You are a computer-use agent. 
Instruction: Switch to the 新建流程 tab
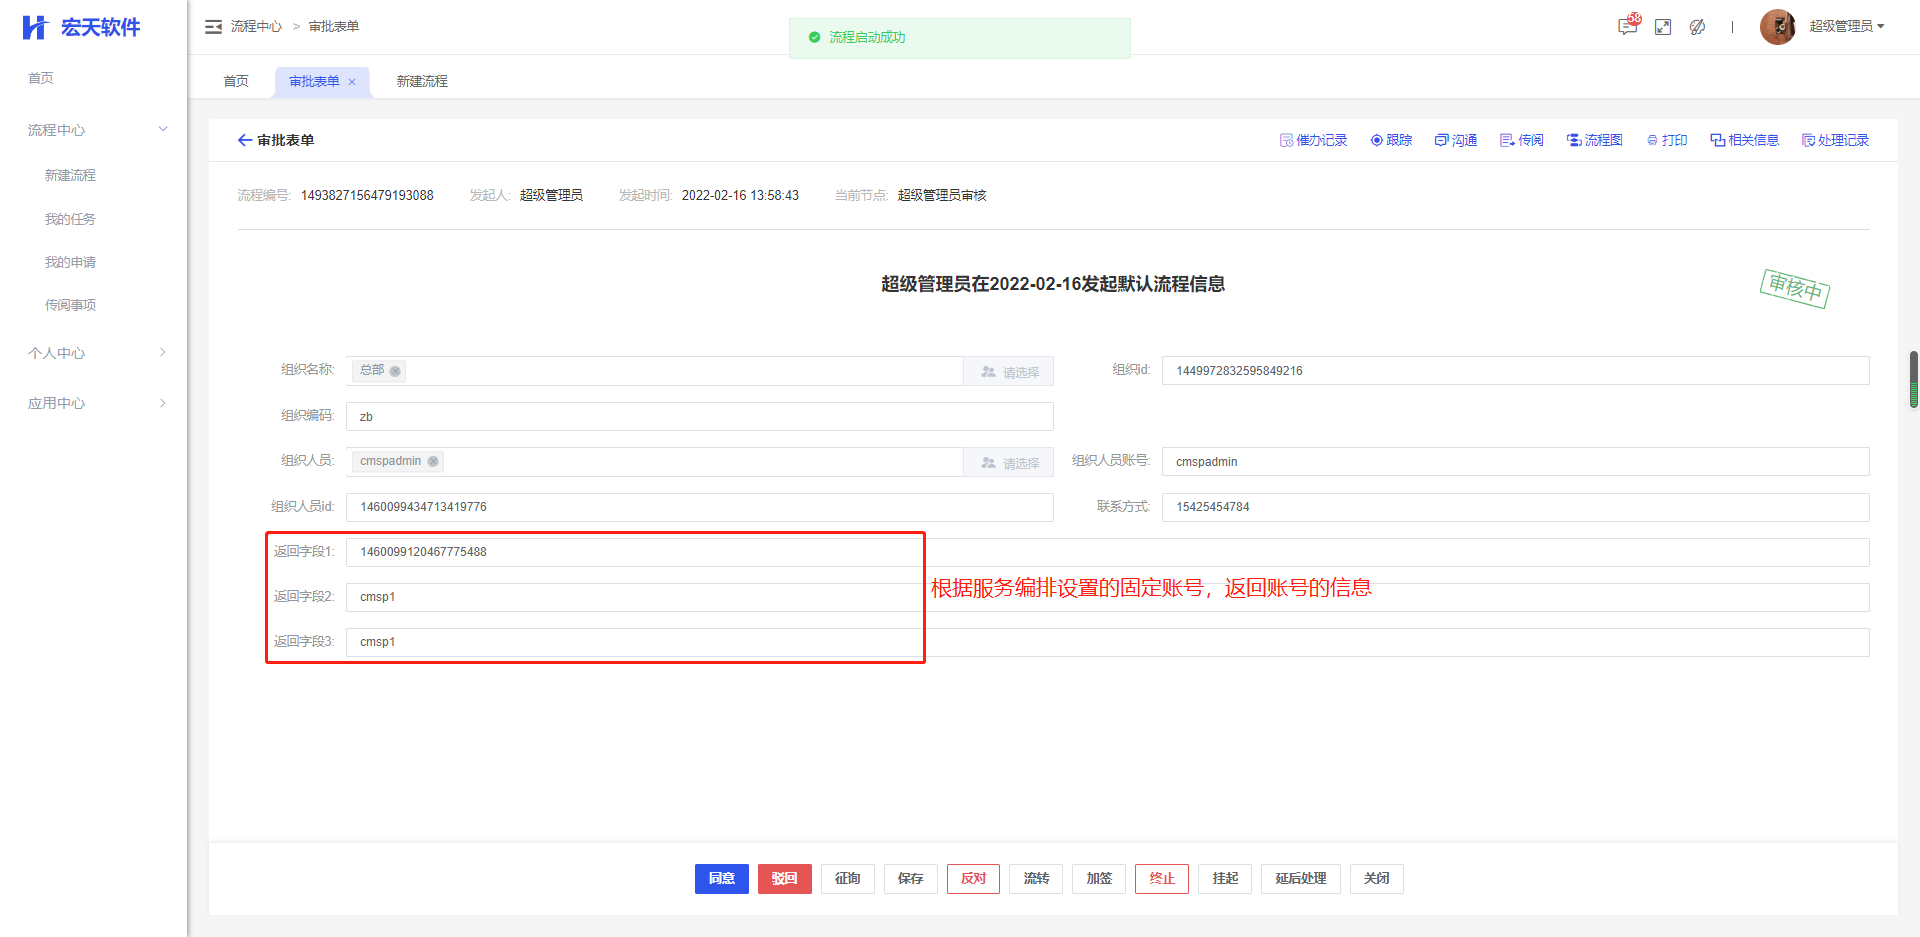pyautogui.click(x=422, y=81)
